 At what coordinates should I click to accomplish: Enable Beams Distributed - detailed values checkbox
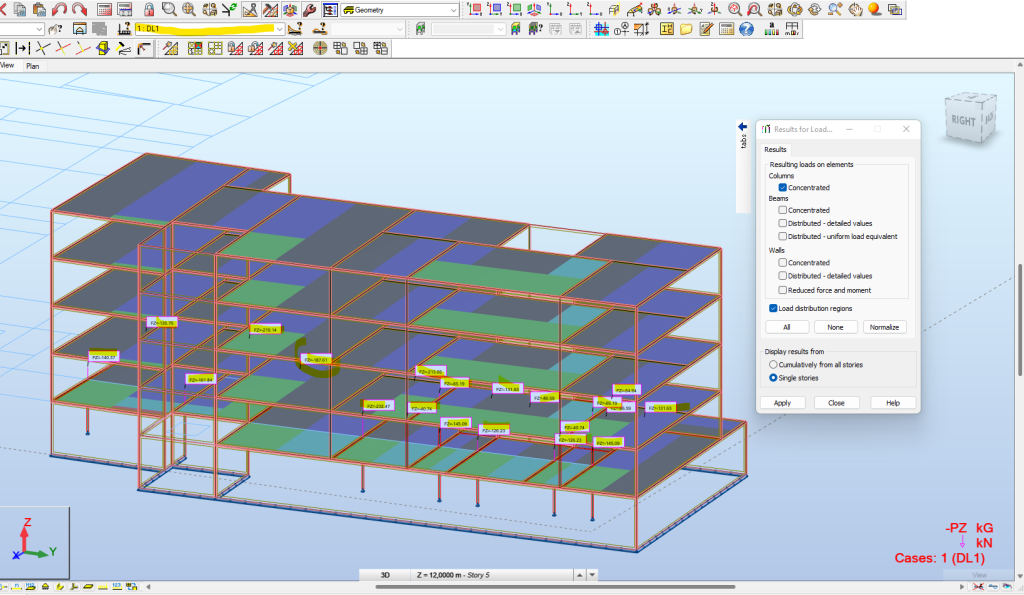(783, 223)
